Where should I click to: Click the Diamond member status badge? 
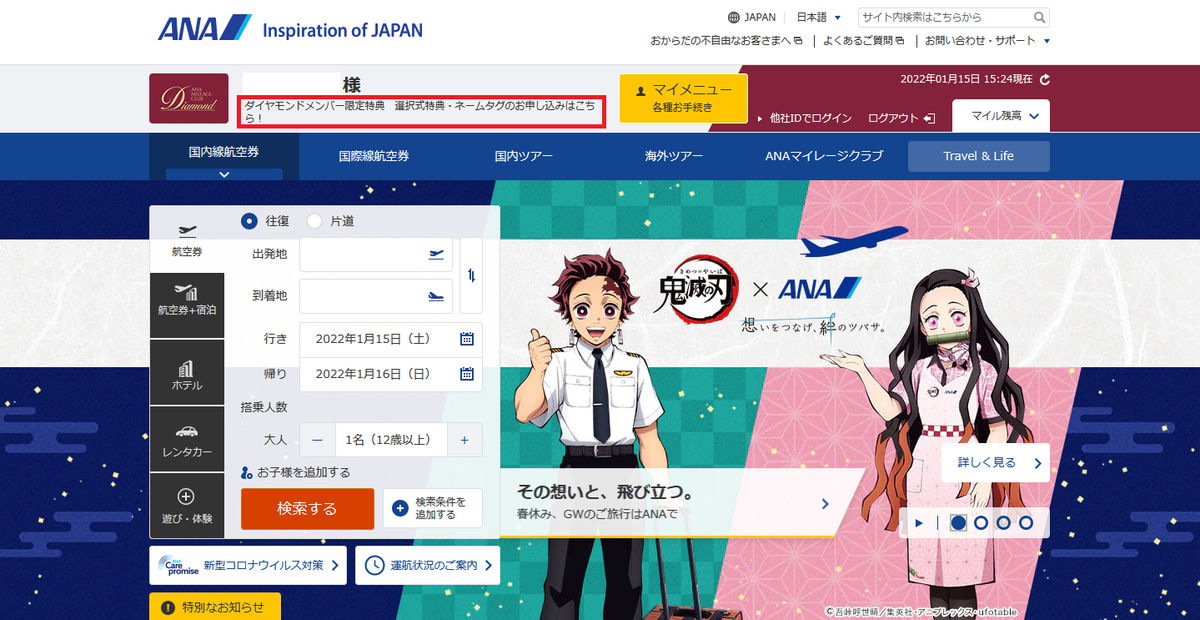[188, 98]
